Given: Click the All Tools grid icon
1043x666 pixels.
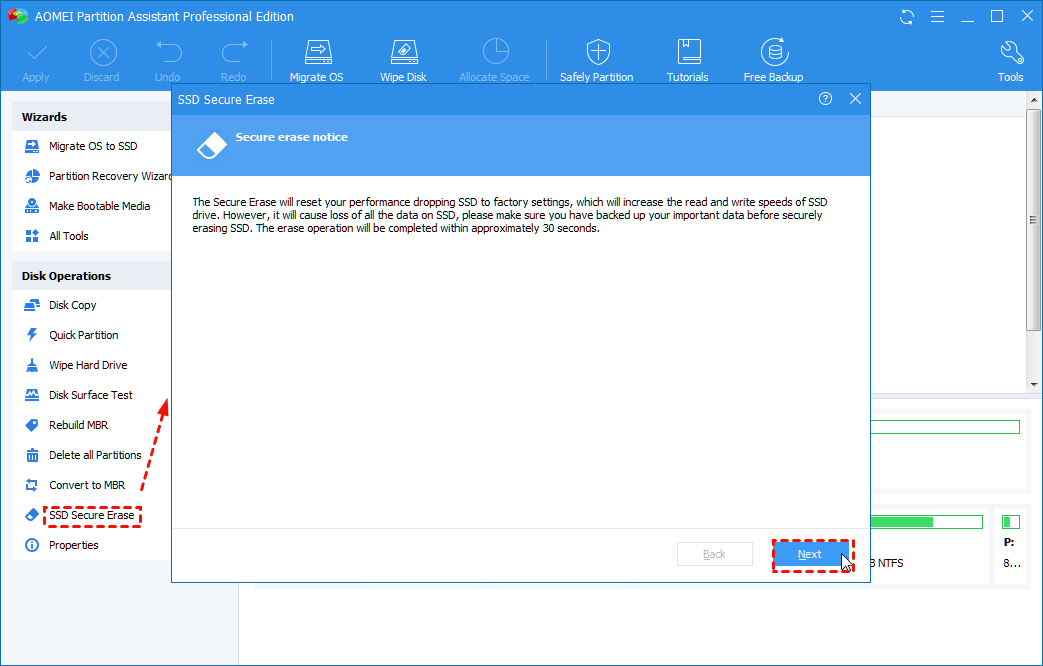Looking at the screenshot, I should point(32,236).
